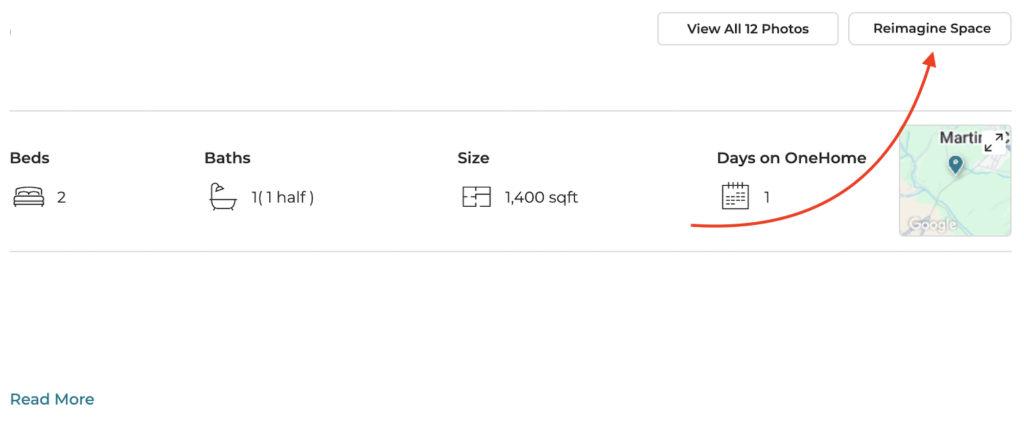Click the Google logo on the map
Screen dimensions: 1024x427
point(933,225)
